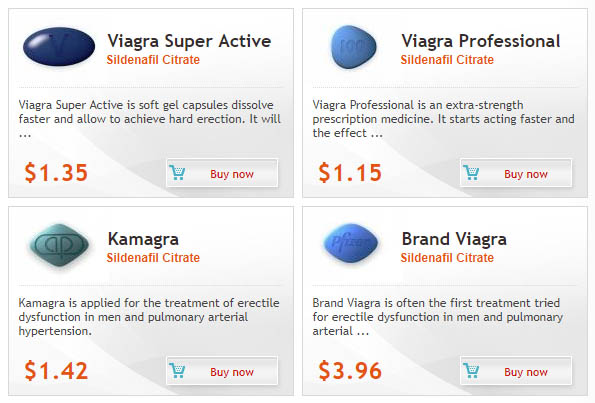Click the $1.35 price label
The height and width of the screenshot is (403, 595).
56,173
